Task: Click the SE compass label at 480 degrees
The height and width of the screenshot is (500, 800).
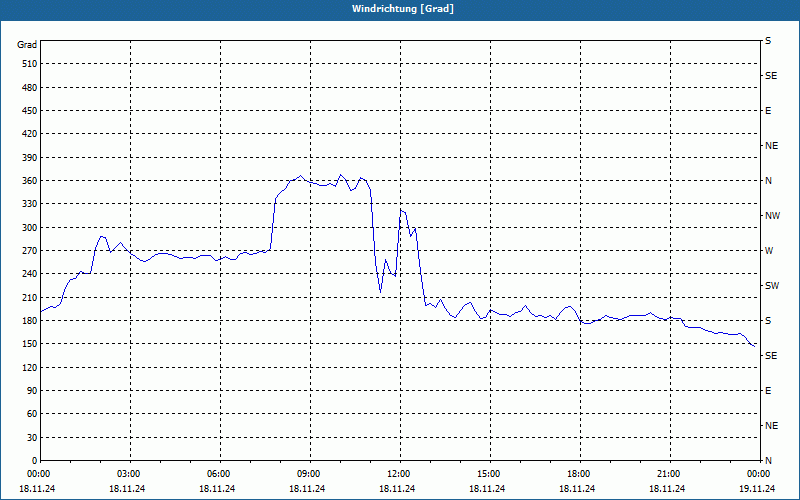Action: (x=771, y=76)
